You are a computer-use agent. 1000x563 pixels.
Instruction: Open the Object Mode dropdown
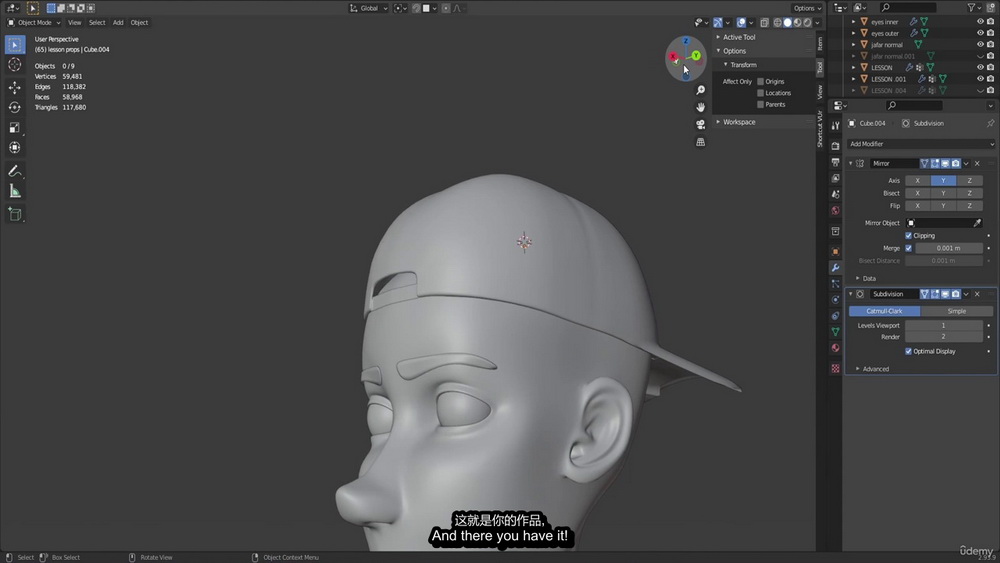(x=34, y=22)
